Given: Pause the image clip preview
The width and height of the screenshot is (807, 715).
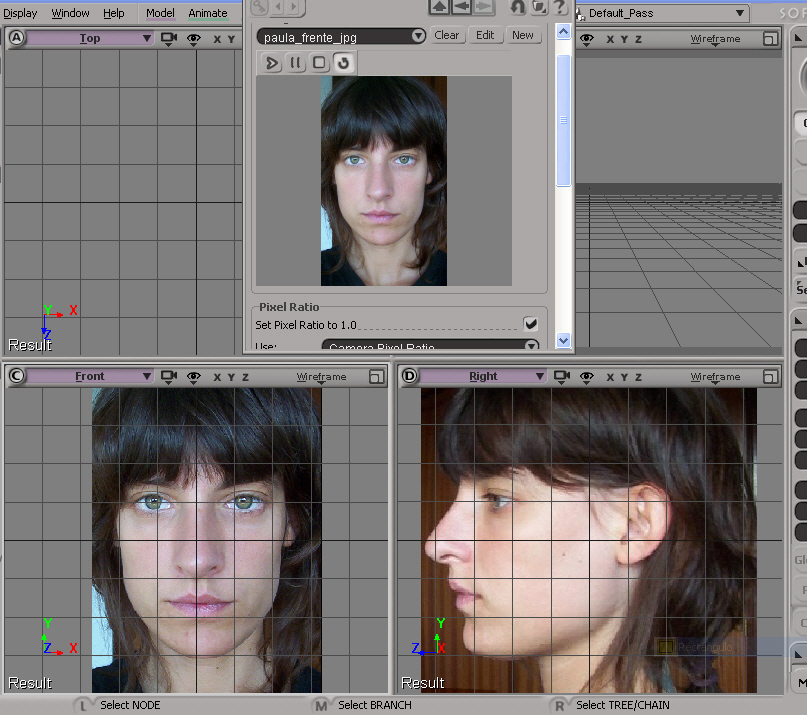Looking at the screenshot, I should (x=295, y=63).
